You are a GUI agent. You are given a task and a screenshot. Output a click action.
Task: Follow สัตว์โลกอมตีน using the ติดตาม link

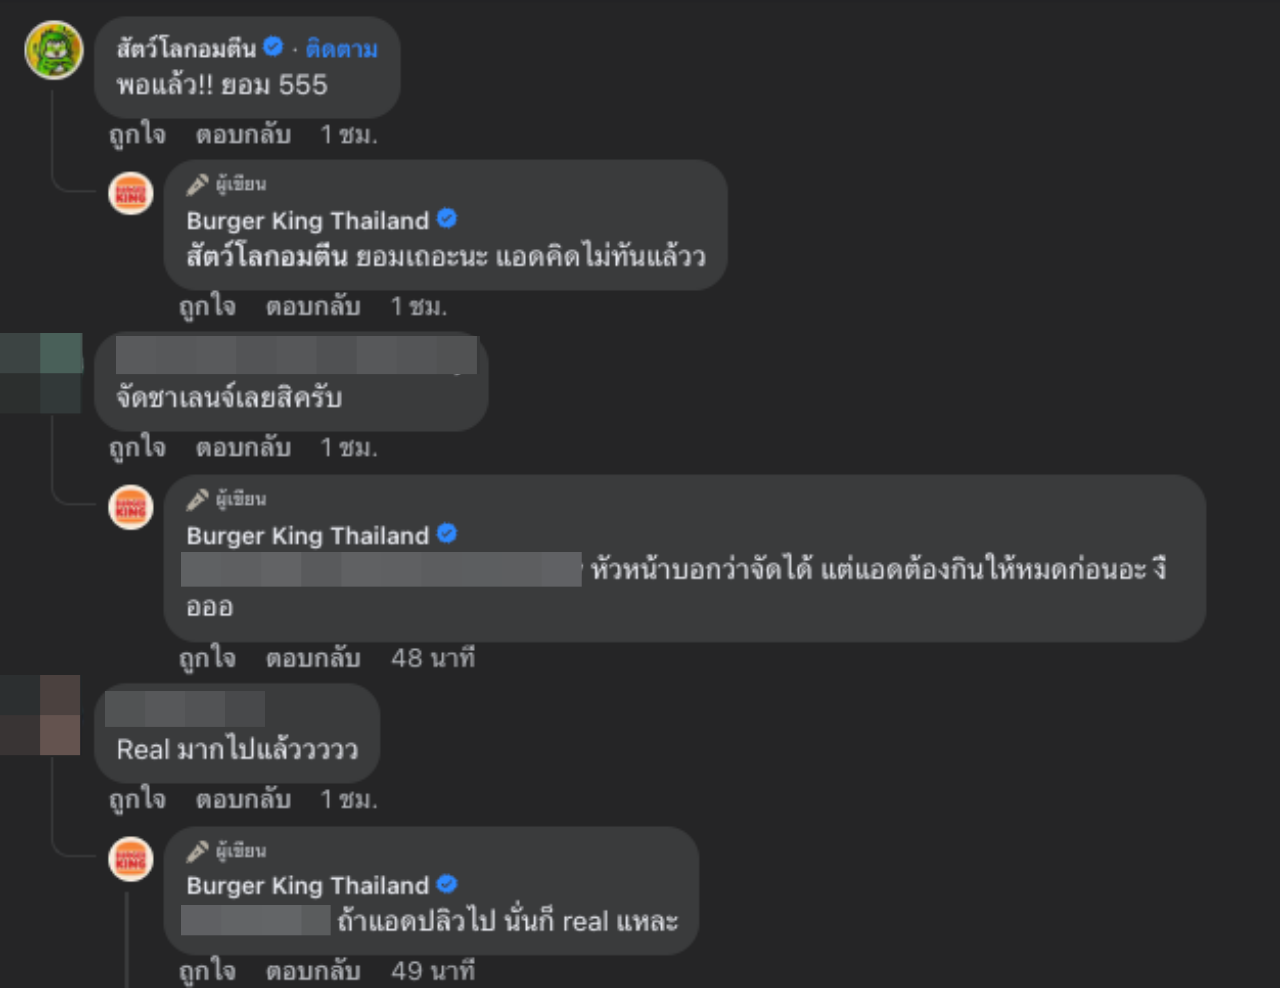[341, 48]
